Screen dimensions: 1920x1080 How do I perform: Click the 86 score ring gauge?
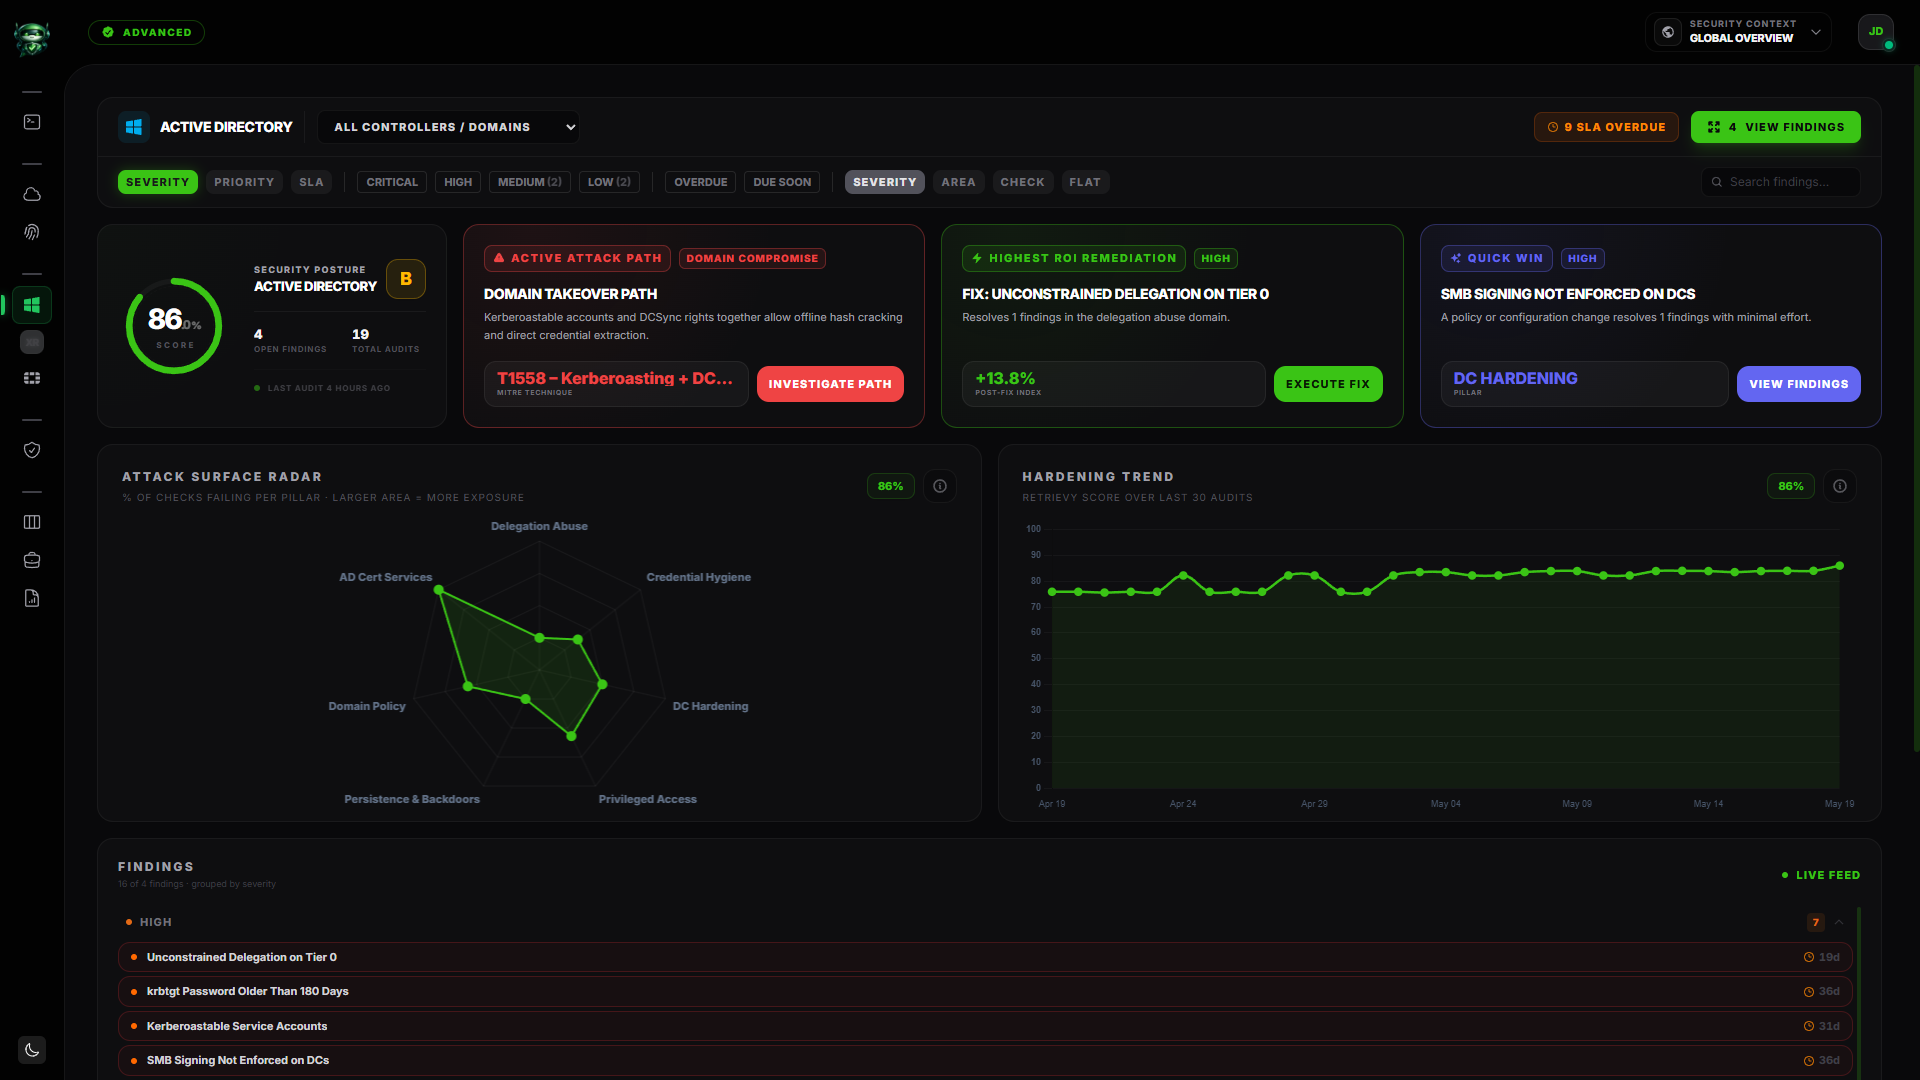[x=174, y=326]
